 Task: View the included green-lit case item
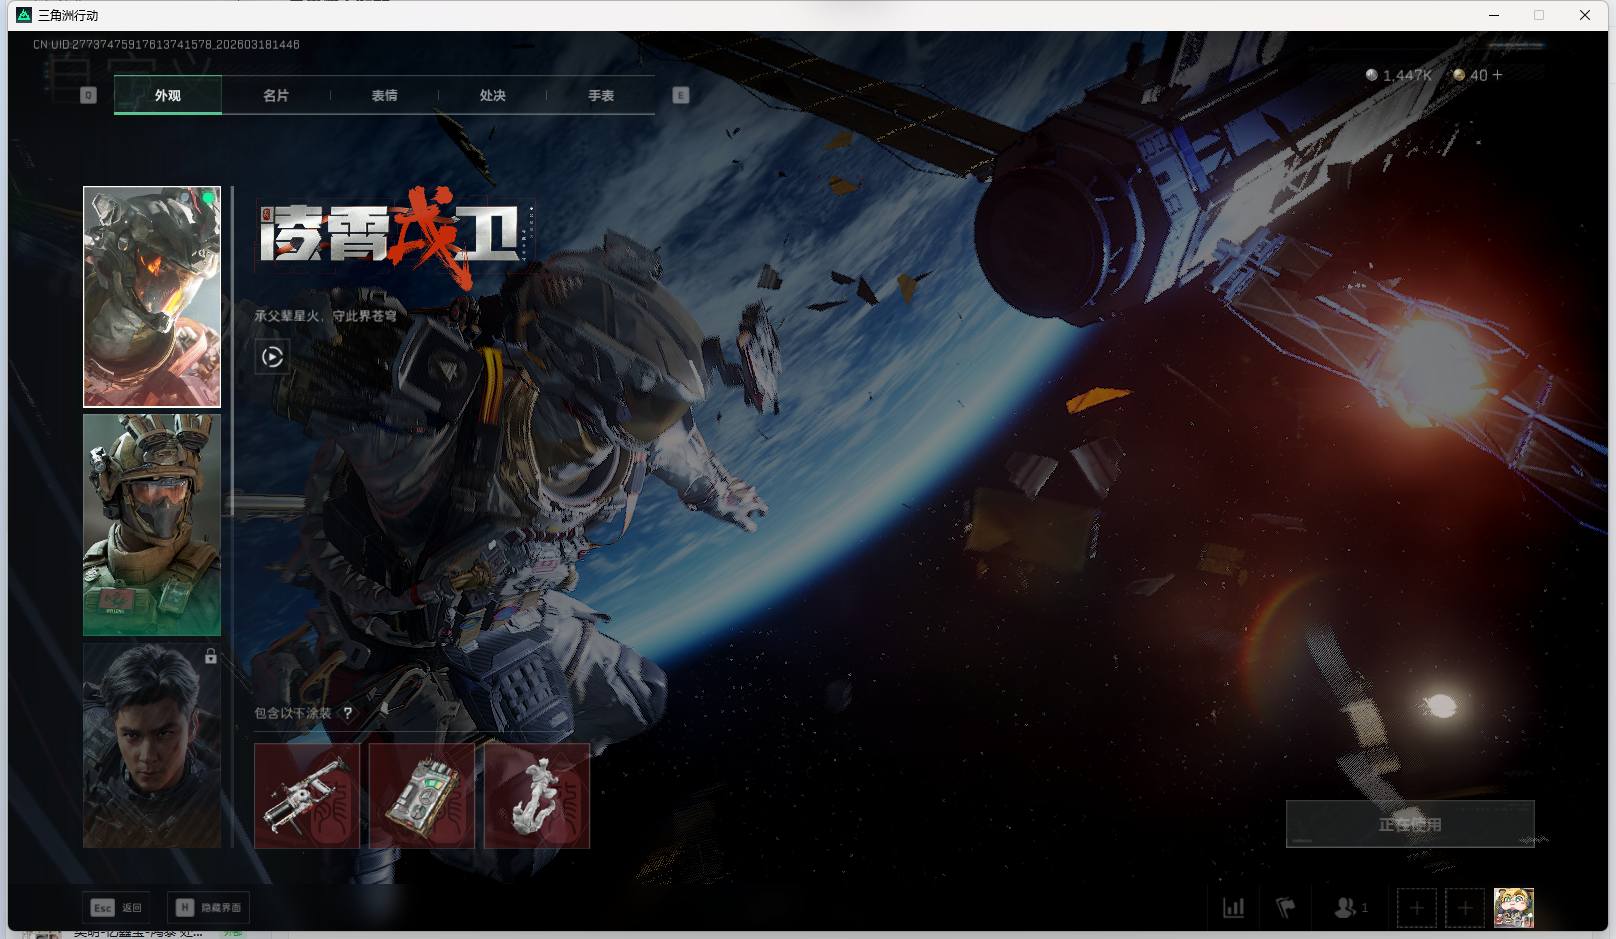coord(422,795)
